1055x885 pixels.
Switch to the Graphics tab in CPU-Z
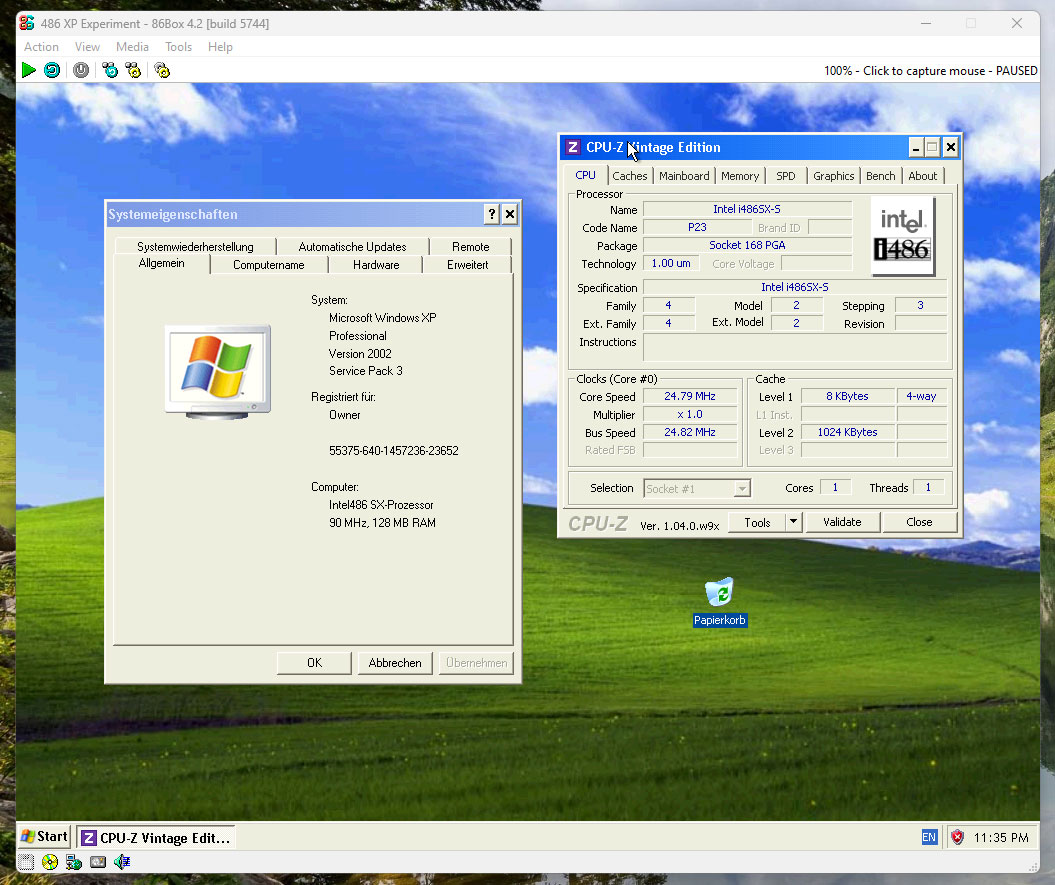click(x=834, y=176)
